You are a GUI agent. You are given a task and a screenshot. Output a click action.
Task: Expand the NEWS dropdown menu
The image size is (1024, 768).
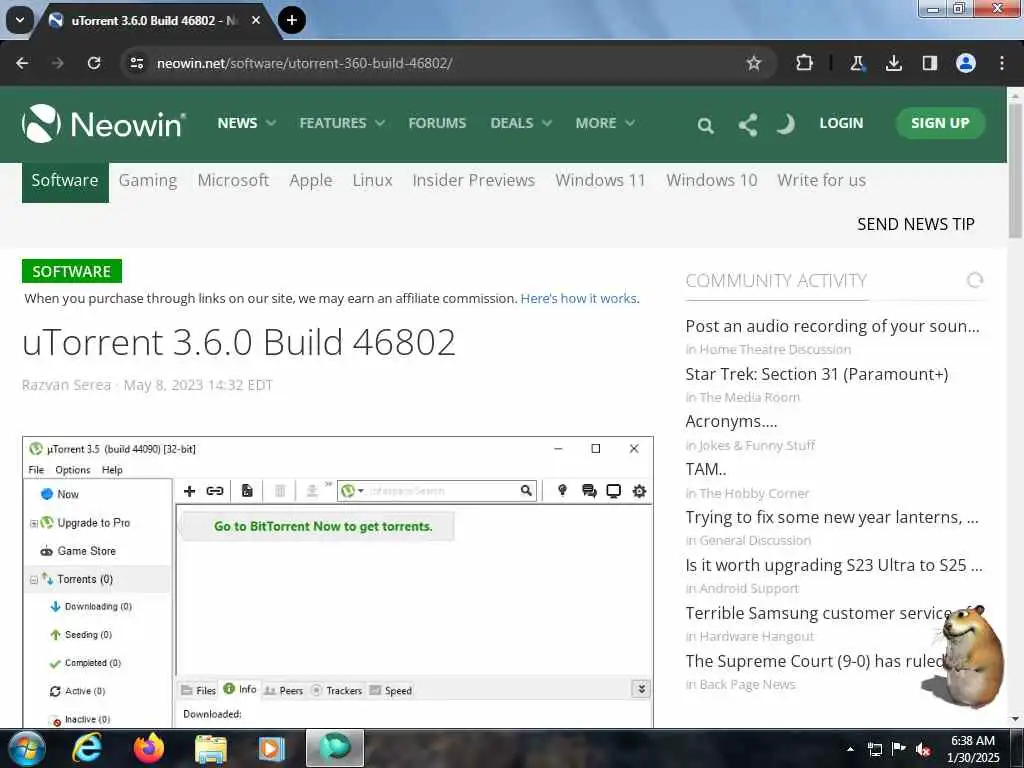[x=247, y=123]
